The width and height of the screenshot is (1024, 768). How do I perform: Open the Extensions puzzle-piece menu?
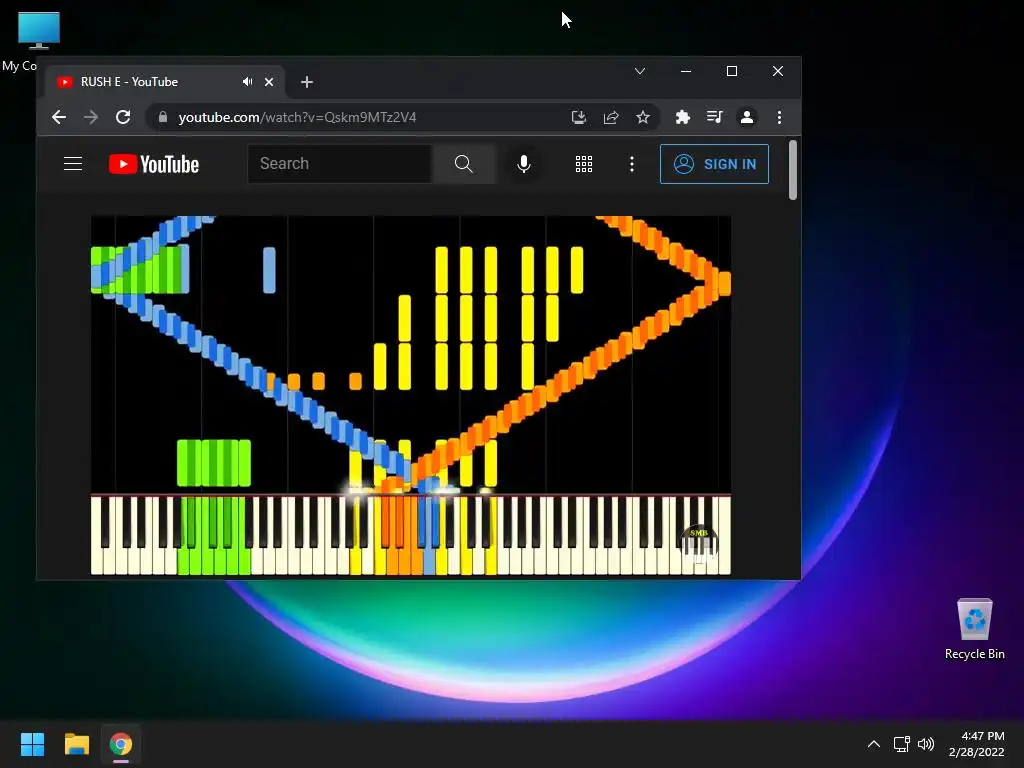[682, 118]
